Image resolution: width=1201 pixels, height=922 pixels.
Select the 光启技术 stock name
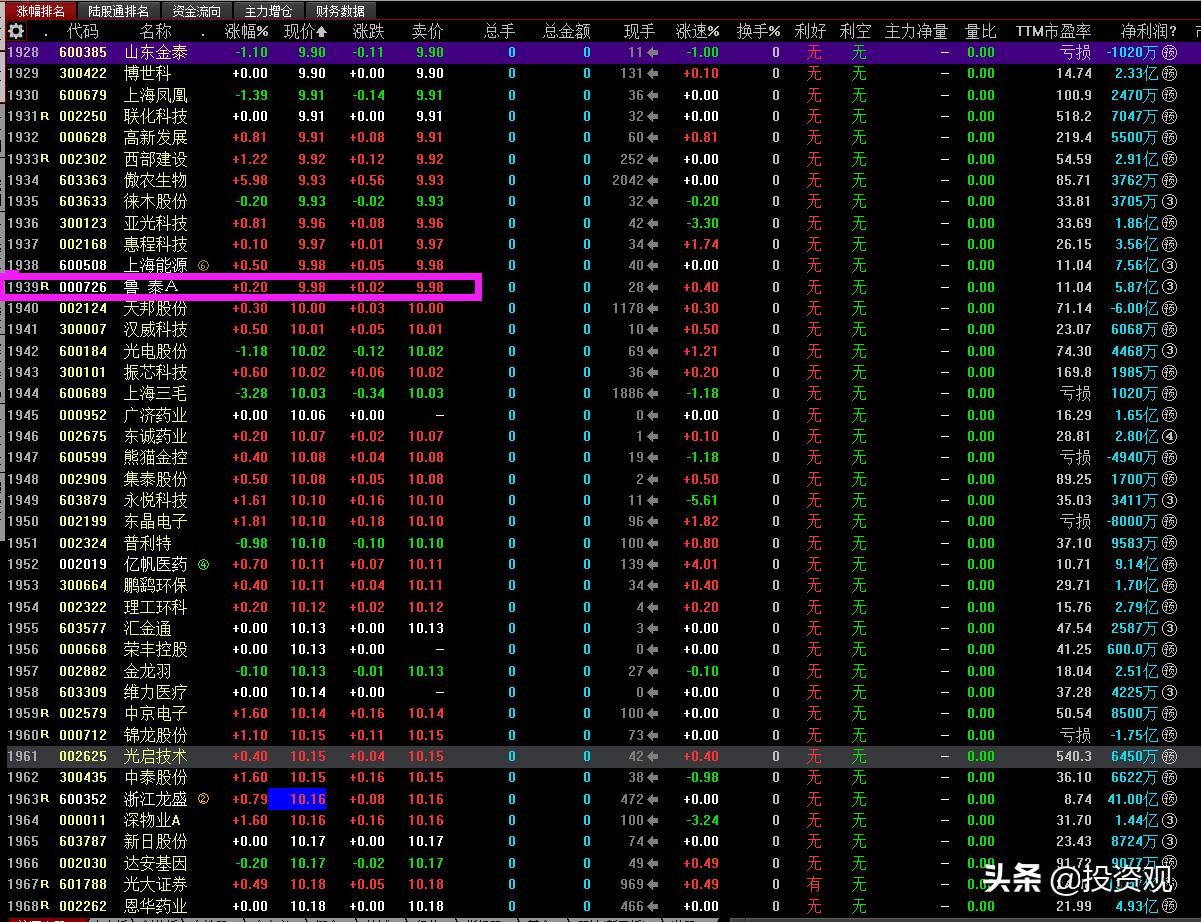(x=155, y=756)
